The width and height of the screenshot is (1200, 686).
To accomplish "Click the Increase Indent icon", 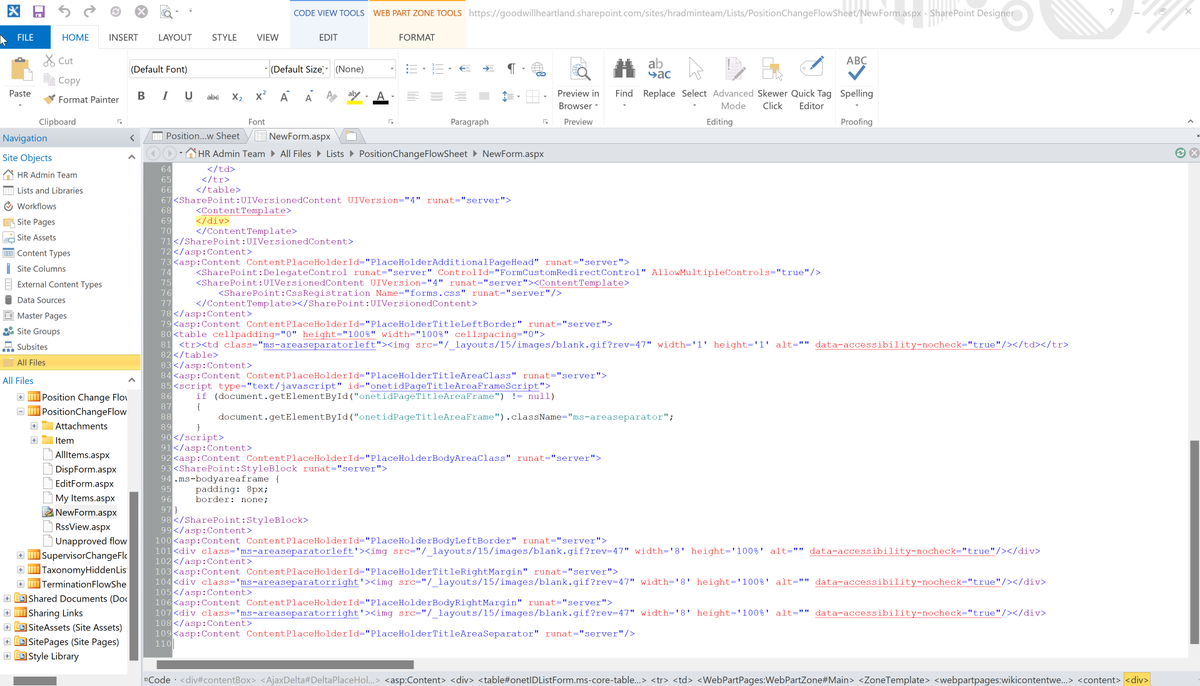I will coord(488,69).
